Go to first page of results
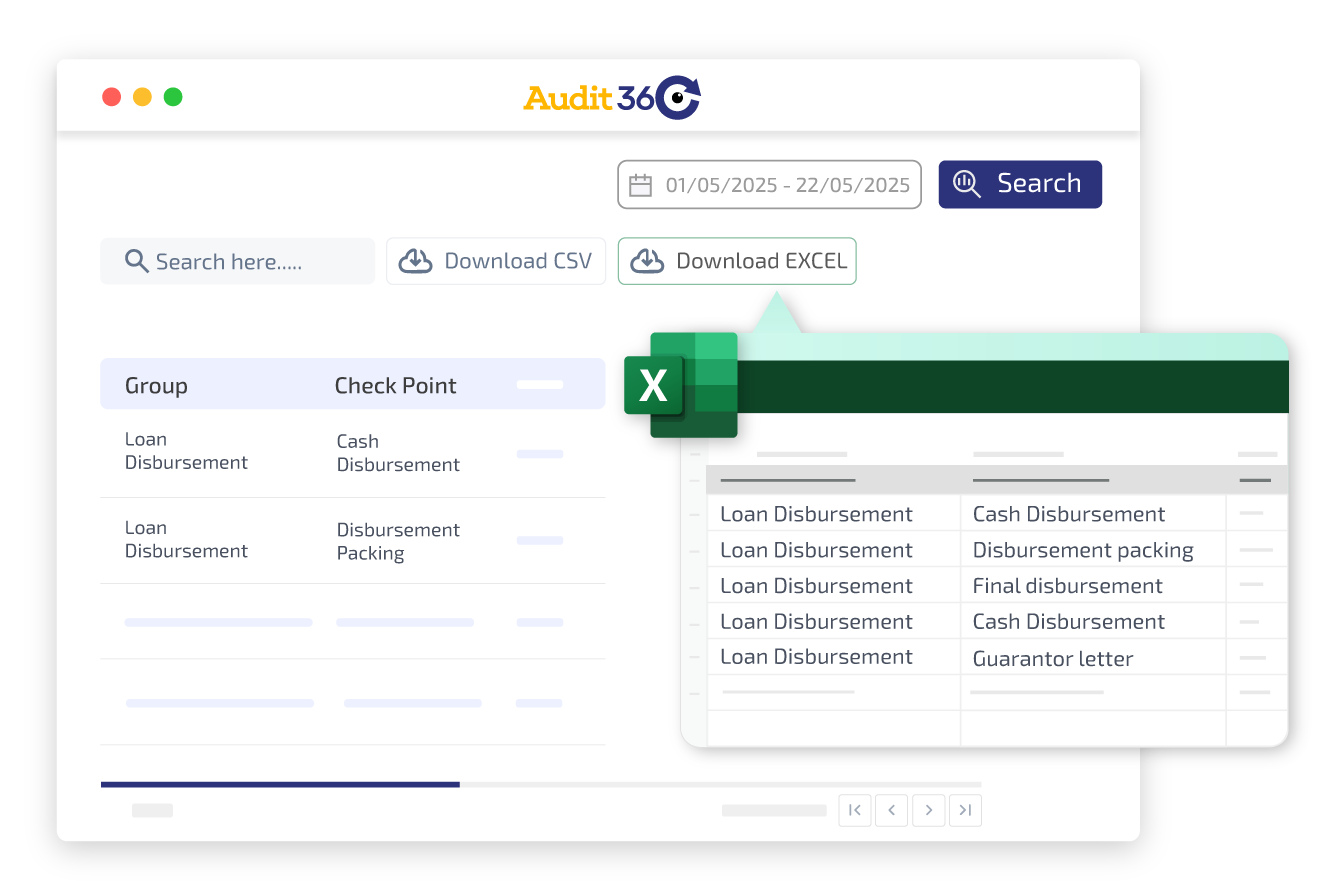This screenshot has height=884, width=1325. tap(854, 810)
